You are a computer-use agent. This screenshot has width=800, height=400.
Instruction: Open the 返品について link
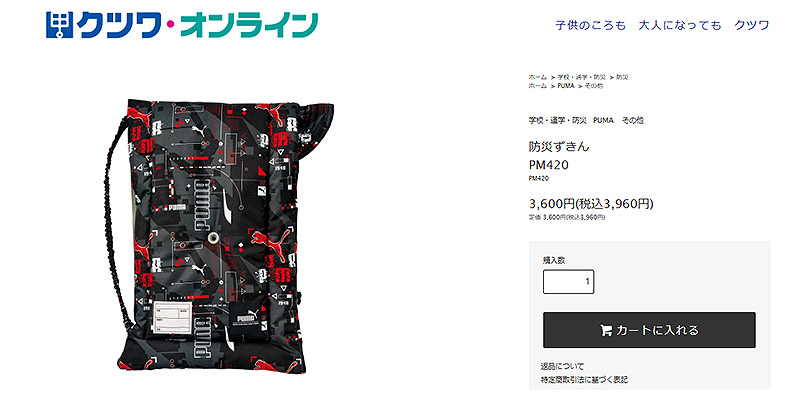tap(562, 366)
